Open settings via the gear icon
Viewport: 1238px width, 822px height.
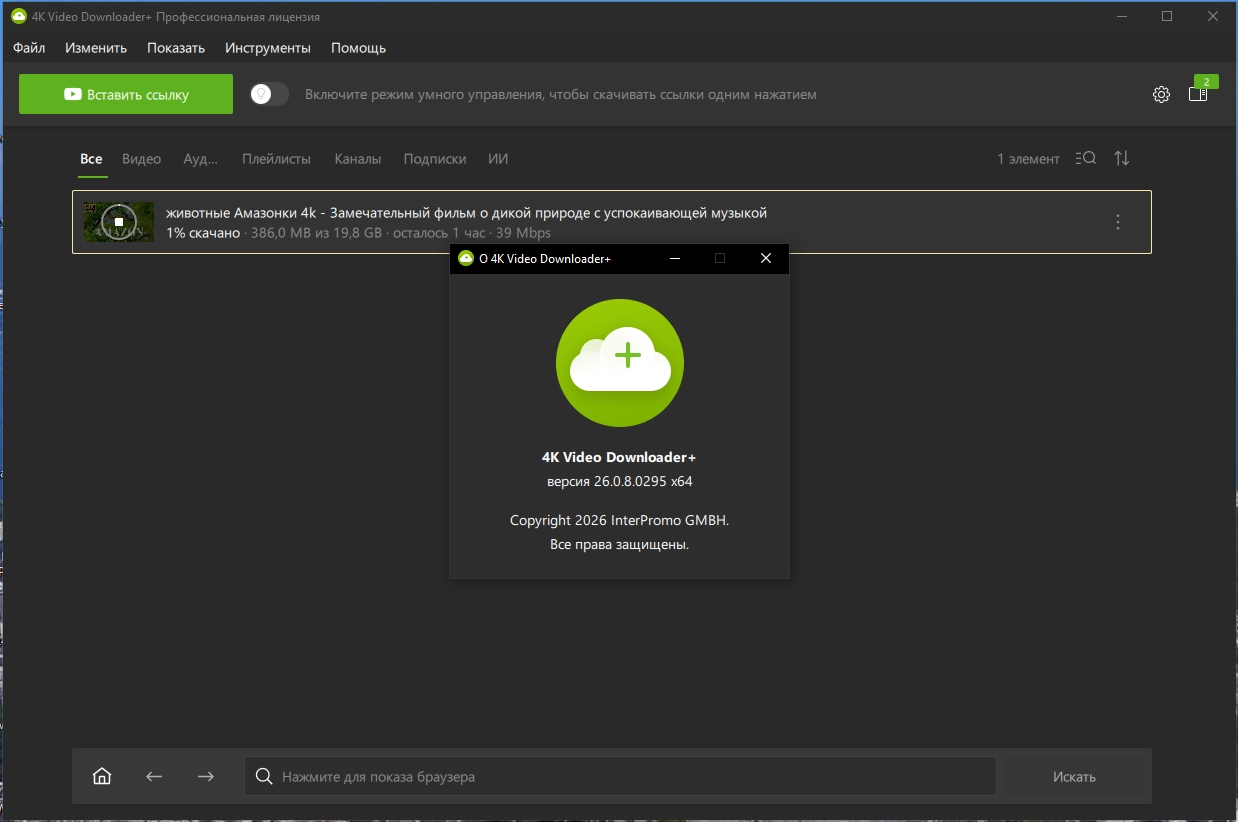(x=1161, y=94)
